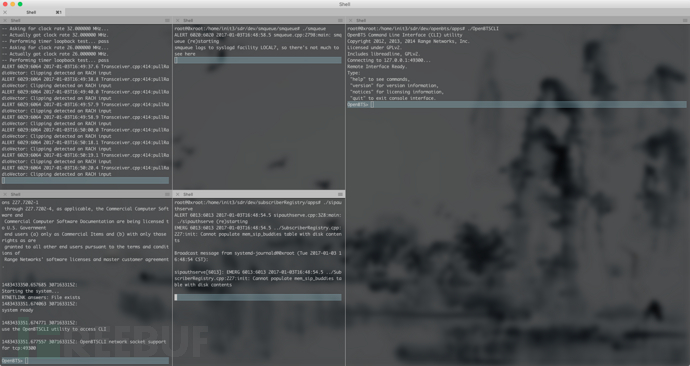Click the '"version" for version information' line
690x366 pixels.
pyautogui.click(x=394, y=86)
